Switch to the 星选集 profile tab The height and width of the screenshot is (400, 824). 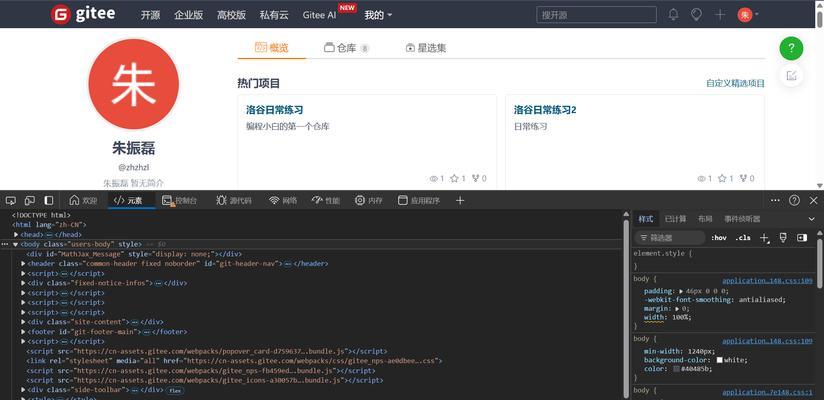point(426,48)
